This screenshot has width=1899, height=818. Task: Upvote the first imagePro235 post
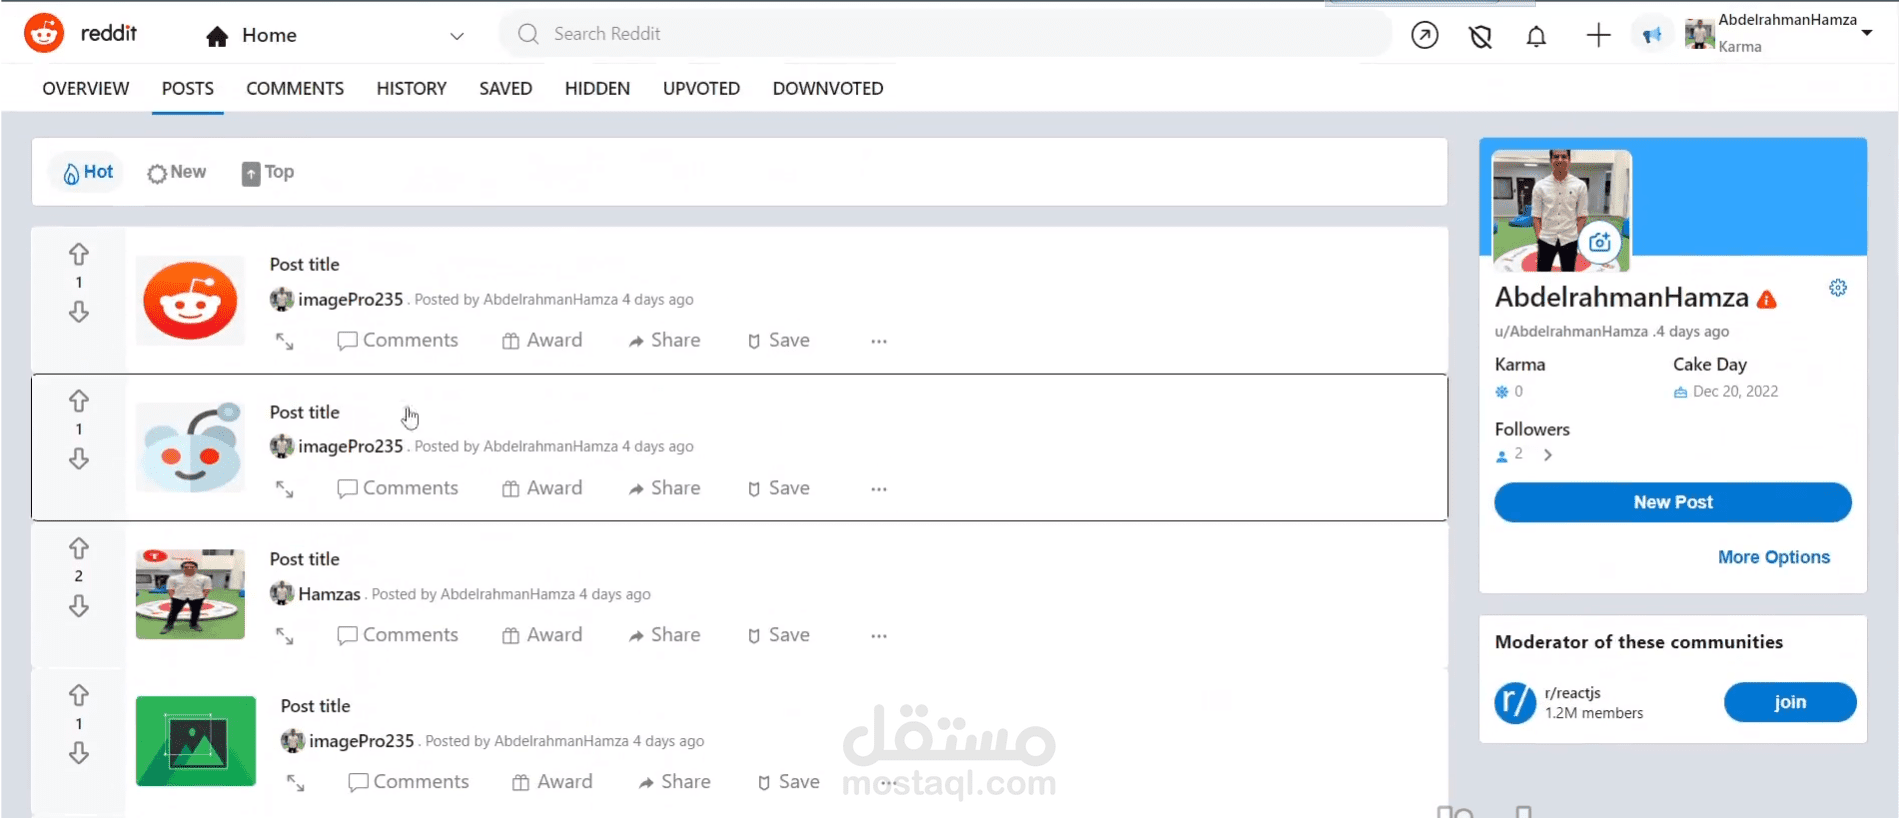[79, 254]
